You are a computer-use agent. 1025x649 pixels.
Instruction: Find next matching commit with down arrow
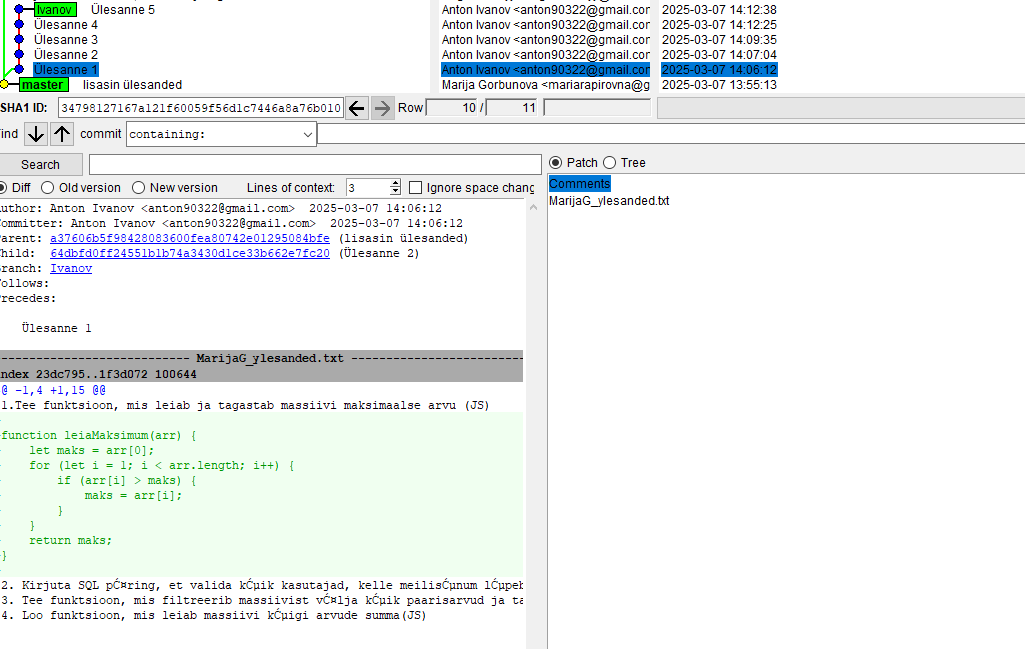click(x=36, y=134)
